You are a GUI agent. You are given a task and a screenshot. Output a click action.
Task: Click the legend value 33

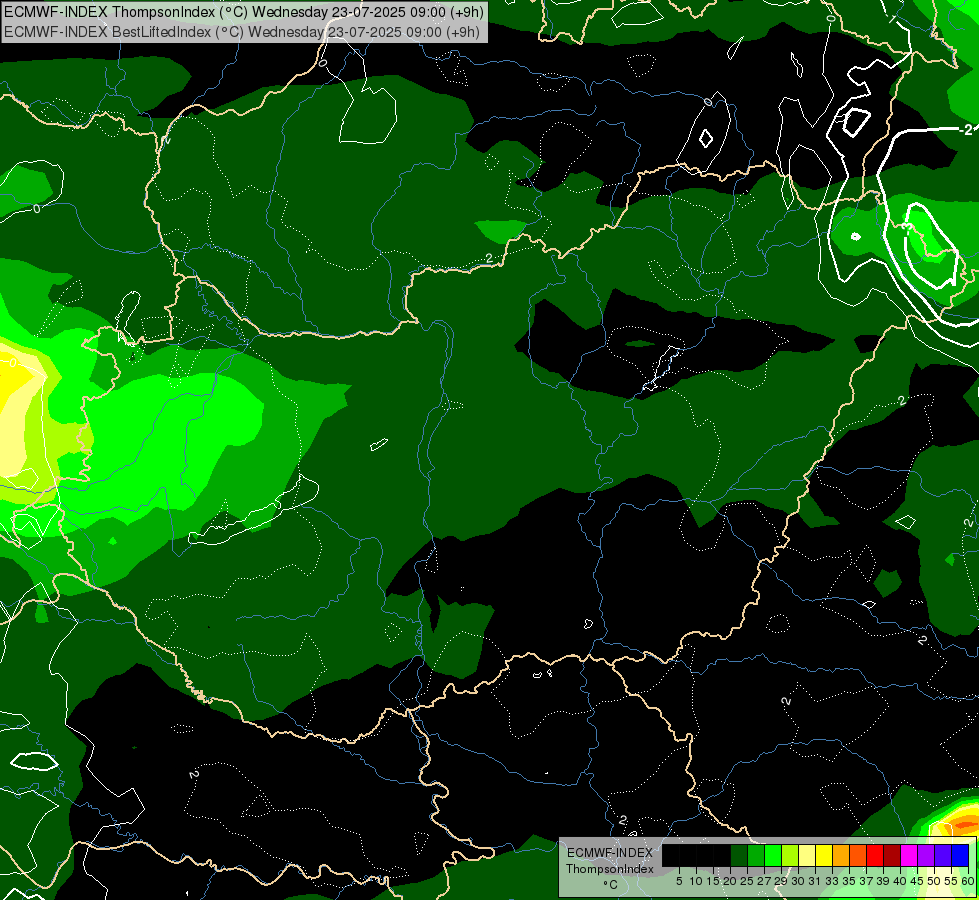point(832,881)
